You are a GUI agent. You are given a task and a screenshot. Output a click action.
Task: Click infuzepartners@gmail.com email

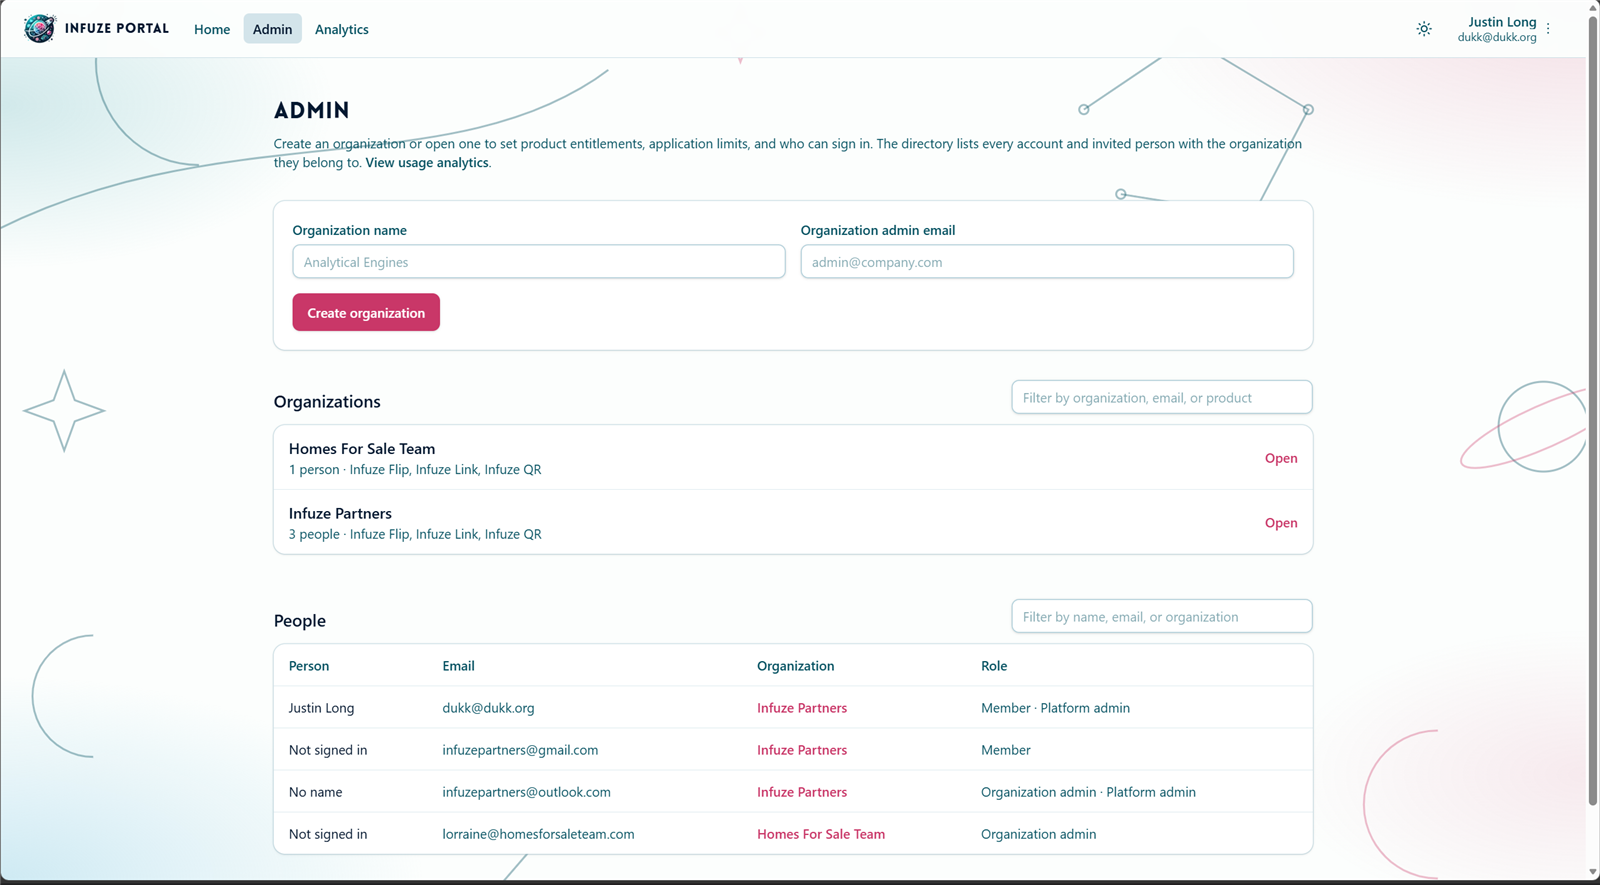pos(520,750)
